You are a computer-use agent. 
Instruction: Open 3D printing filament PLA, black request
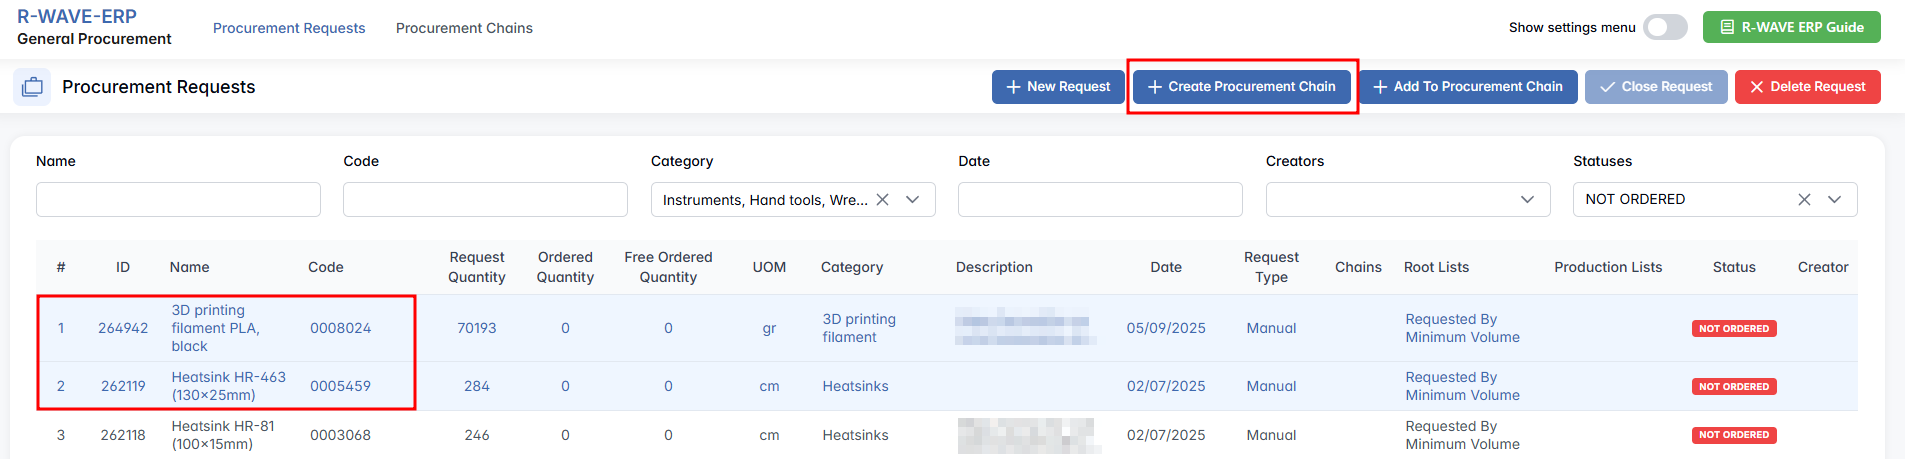[x=215, y=328]
